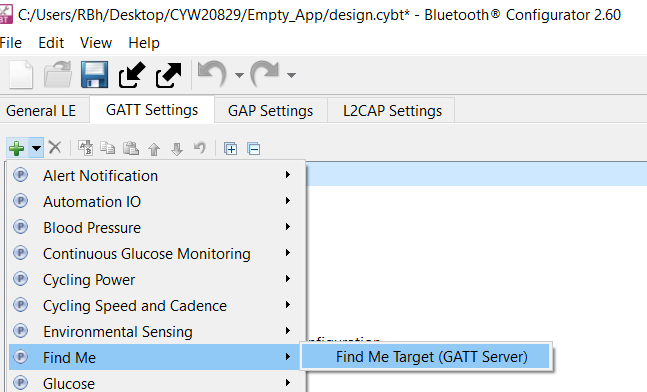Click the green plus add icon
This screenshot has width=647, height=392.
pos(17,148)
